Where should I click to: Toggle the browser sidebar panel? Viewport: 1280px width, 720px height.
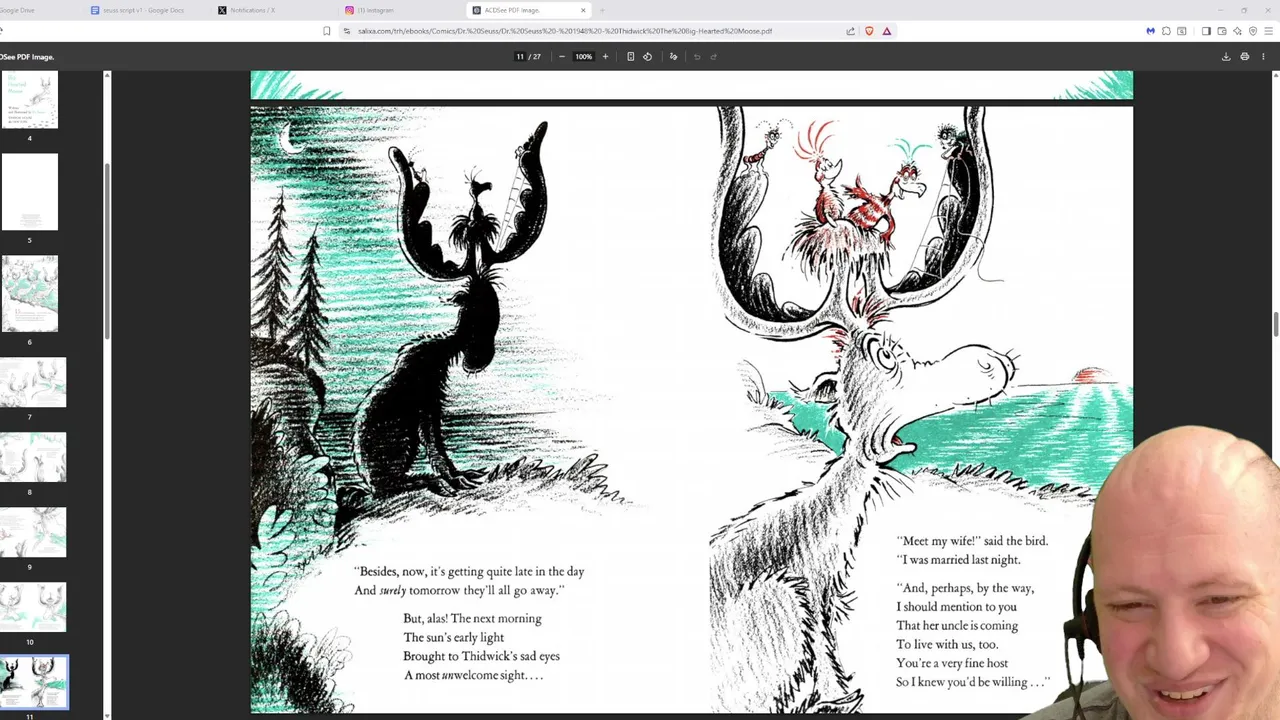coord(1206,31)
